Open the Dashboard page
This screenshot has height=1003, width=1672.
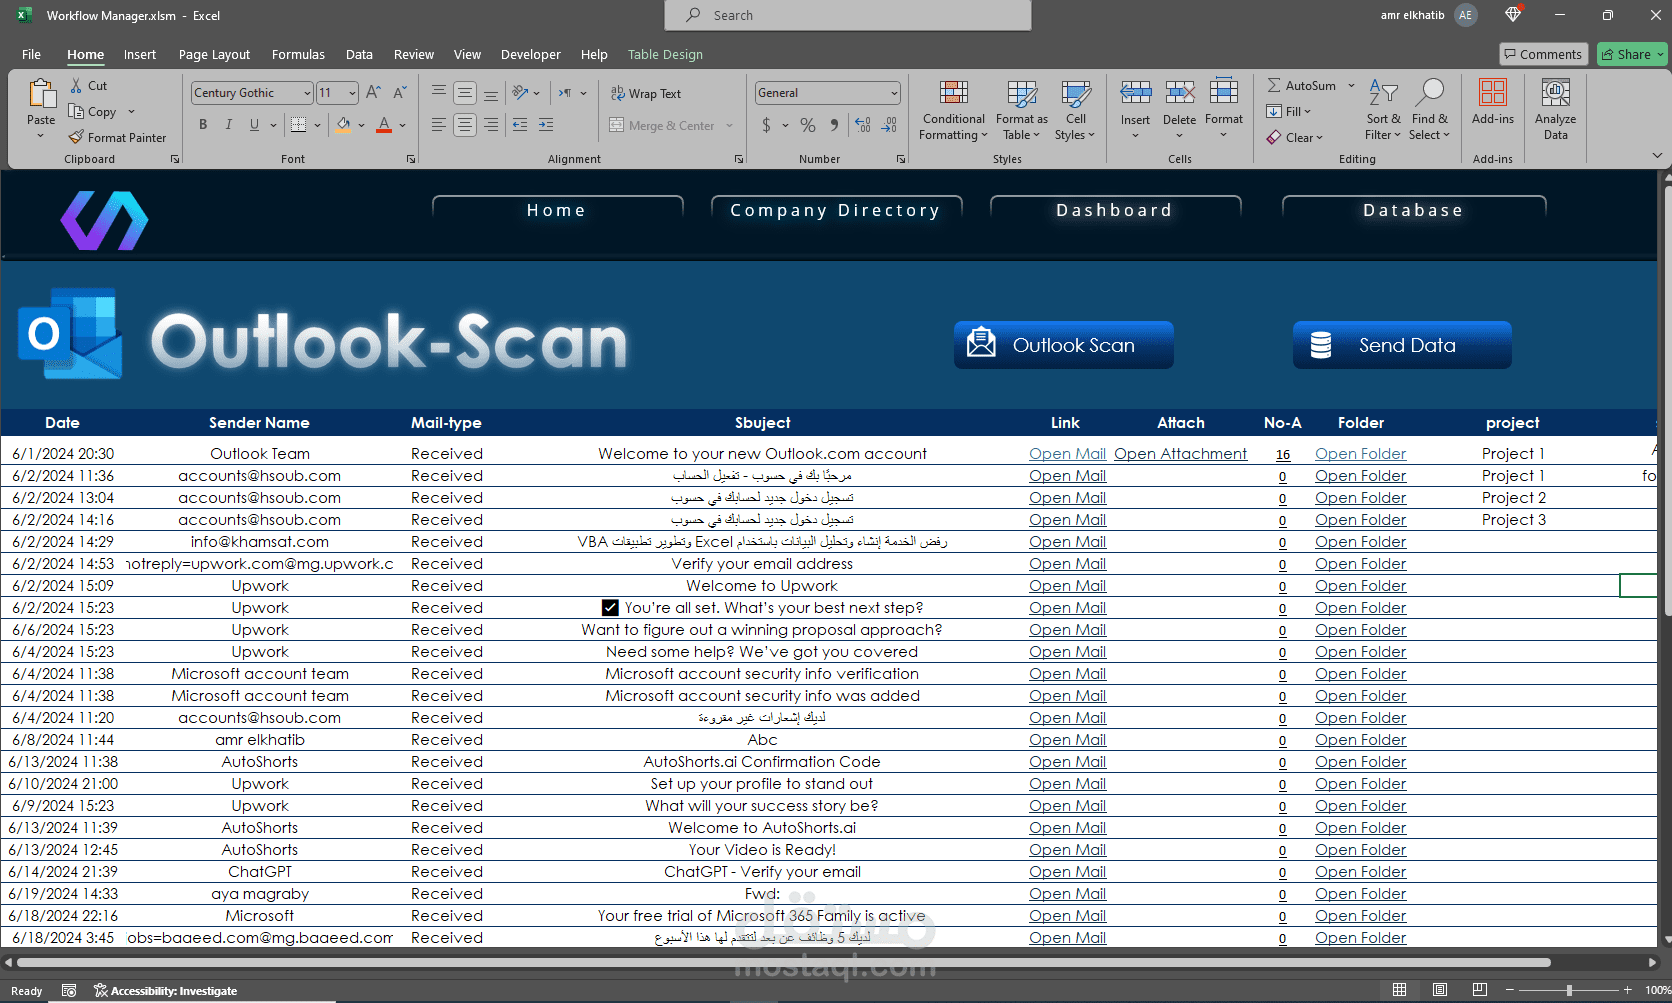[1115, 210]
